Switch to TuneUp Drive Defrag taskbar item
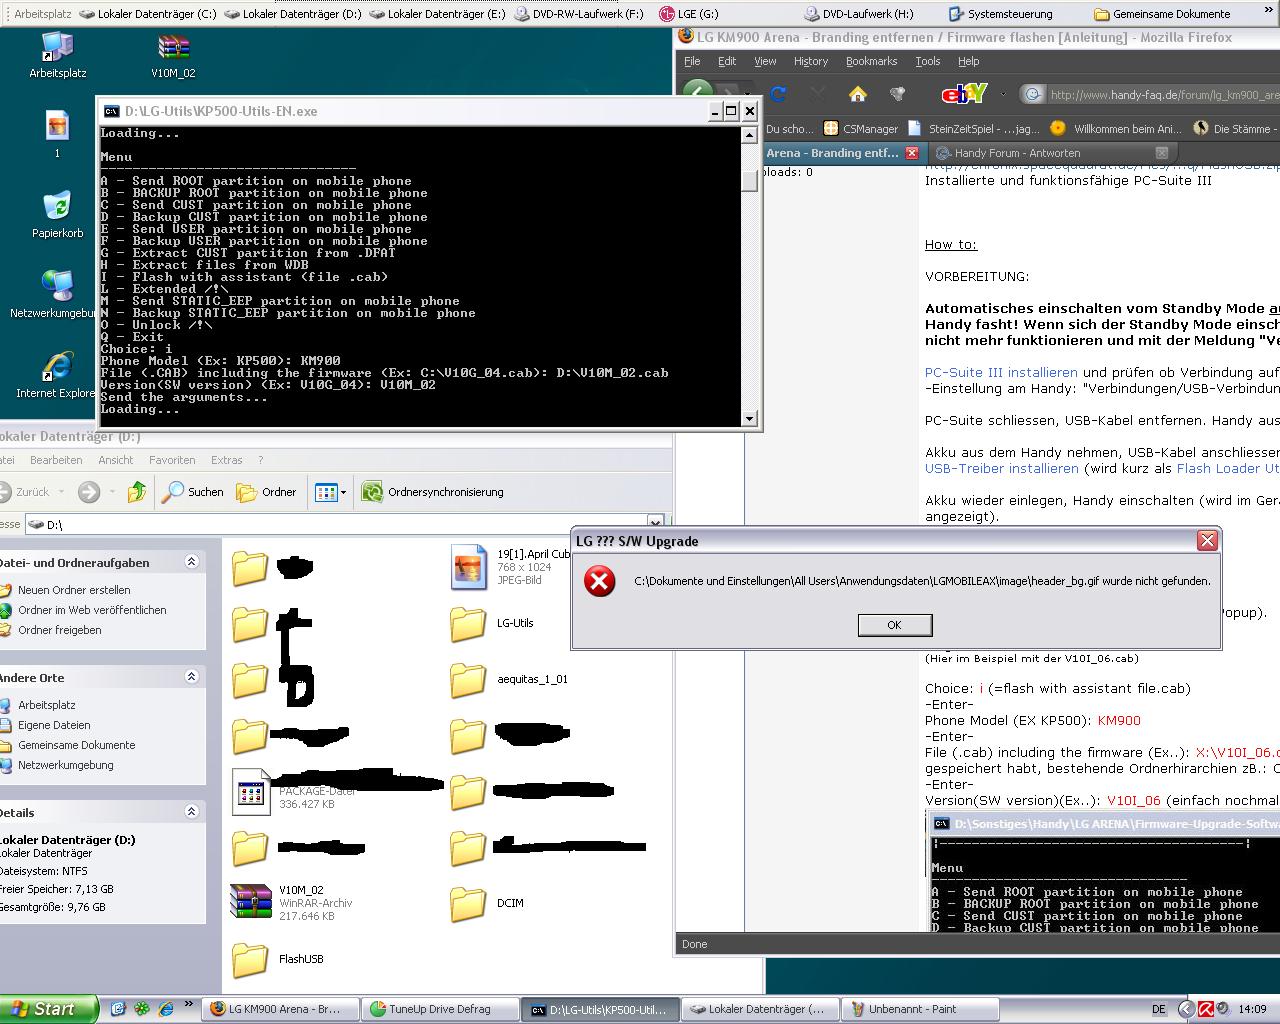This screenshot has height=1024, width=1280. pyautogui.click(x=439, y=1009)
